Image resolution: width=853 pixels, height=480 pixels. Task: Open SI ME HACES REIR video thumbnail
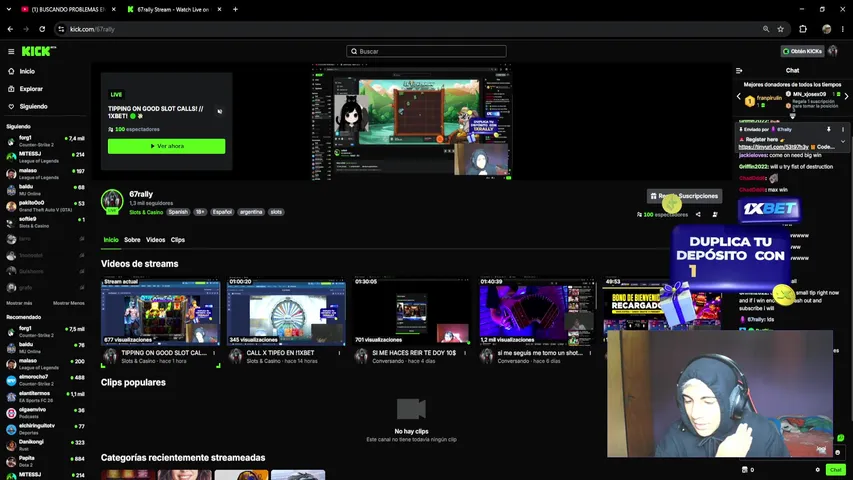[411, 312]
